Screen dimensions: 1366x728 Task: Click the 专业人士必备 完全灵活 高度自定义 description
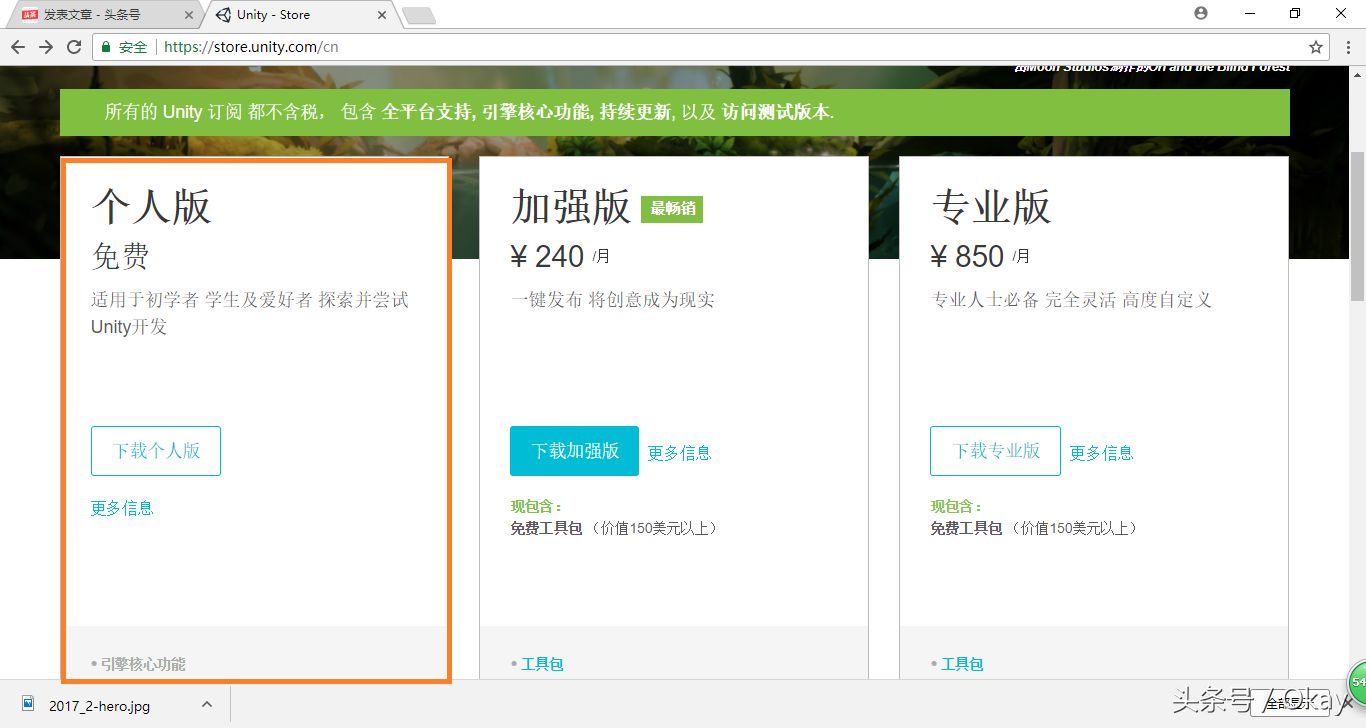coord(1071,300)
